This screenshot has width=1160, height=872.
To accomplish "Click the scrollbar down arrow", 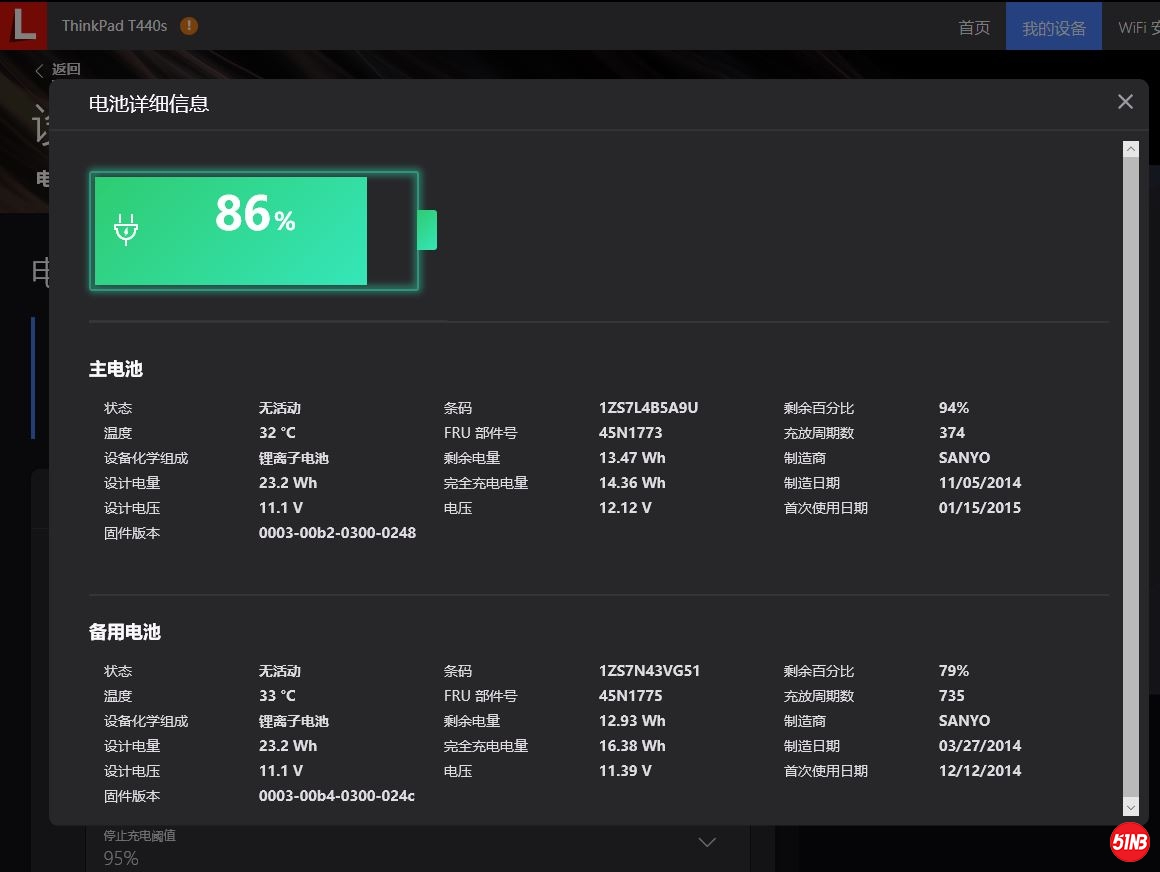I will 1131,806.
